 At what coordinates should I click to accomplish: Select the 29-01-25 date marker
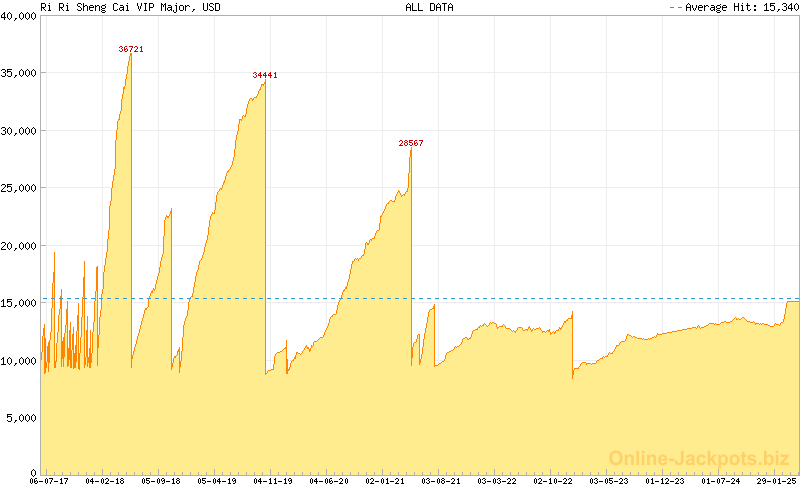coord(777,481)
